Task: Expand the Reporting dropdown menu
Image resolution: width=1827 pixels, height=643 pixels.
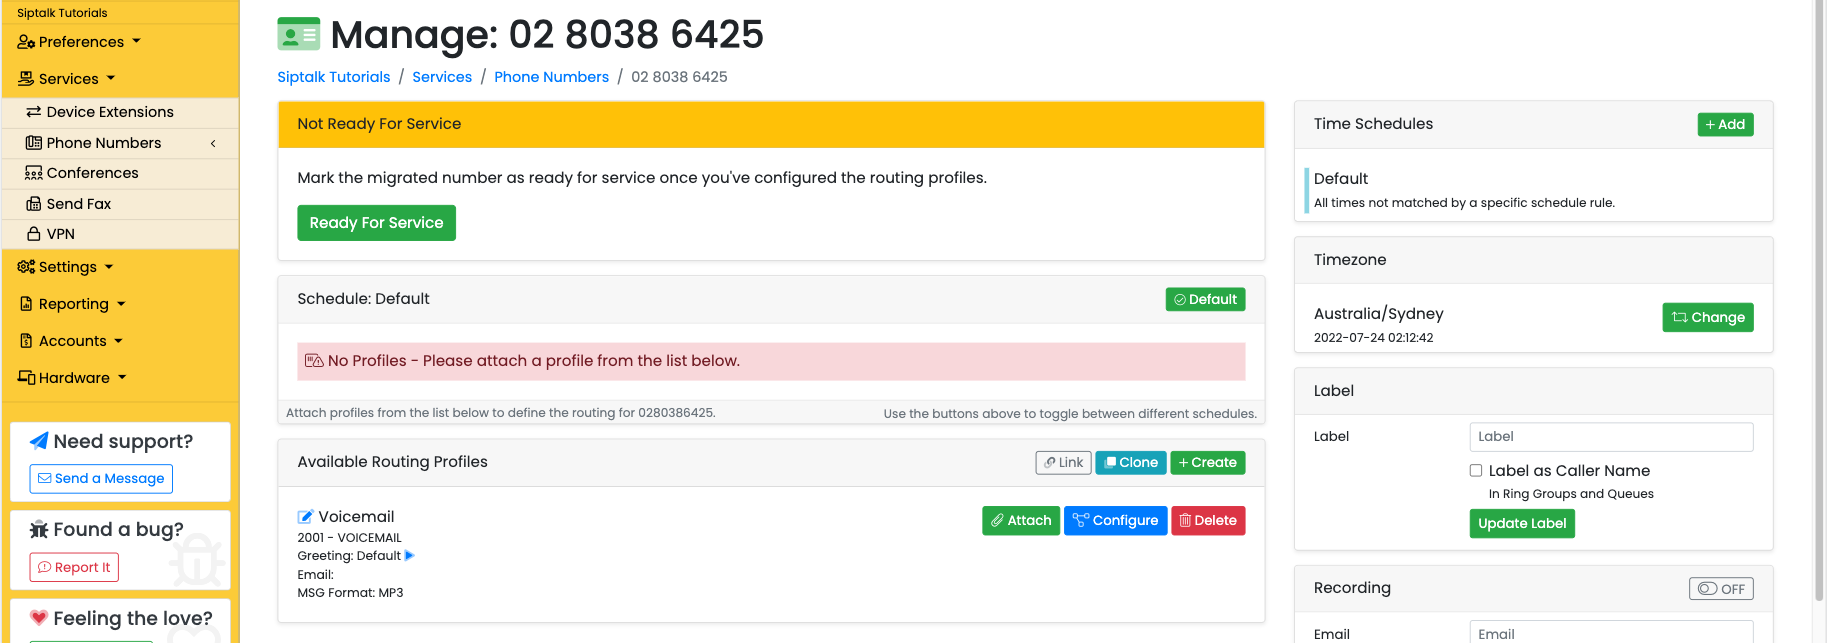Action: point(121,304)
